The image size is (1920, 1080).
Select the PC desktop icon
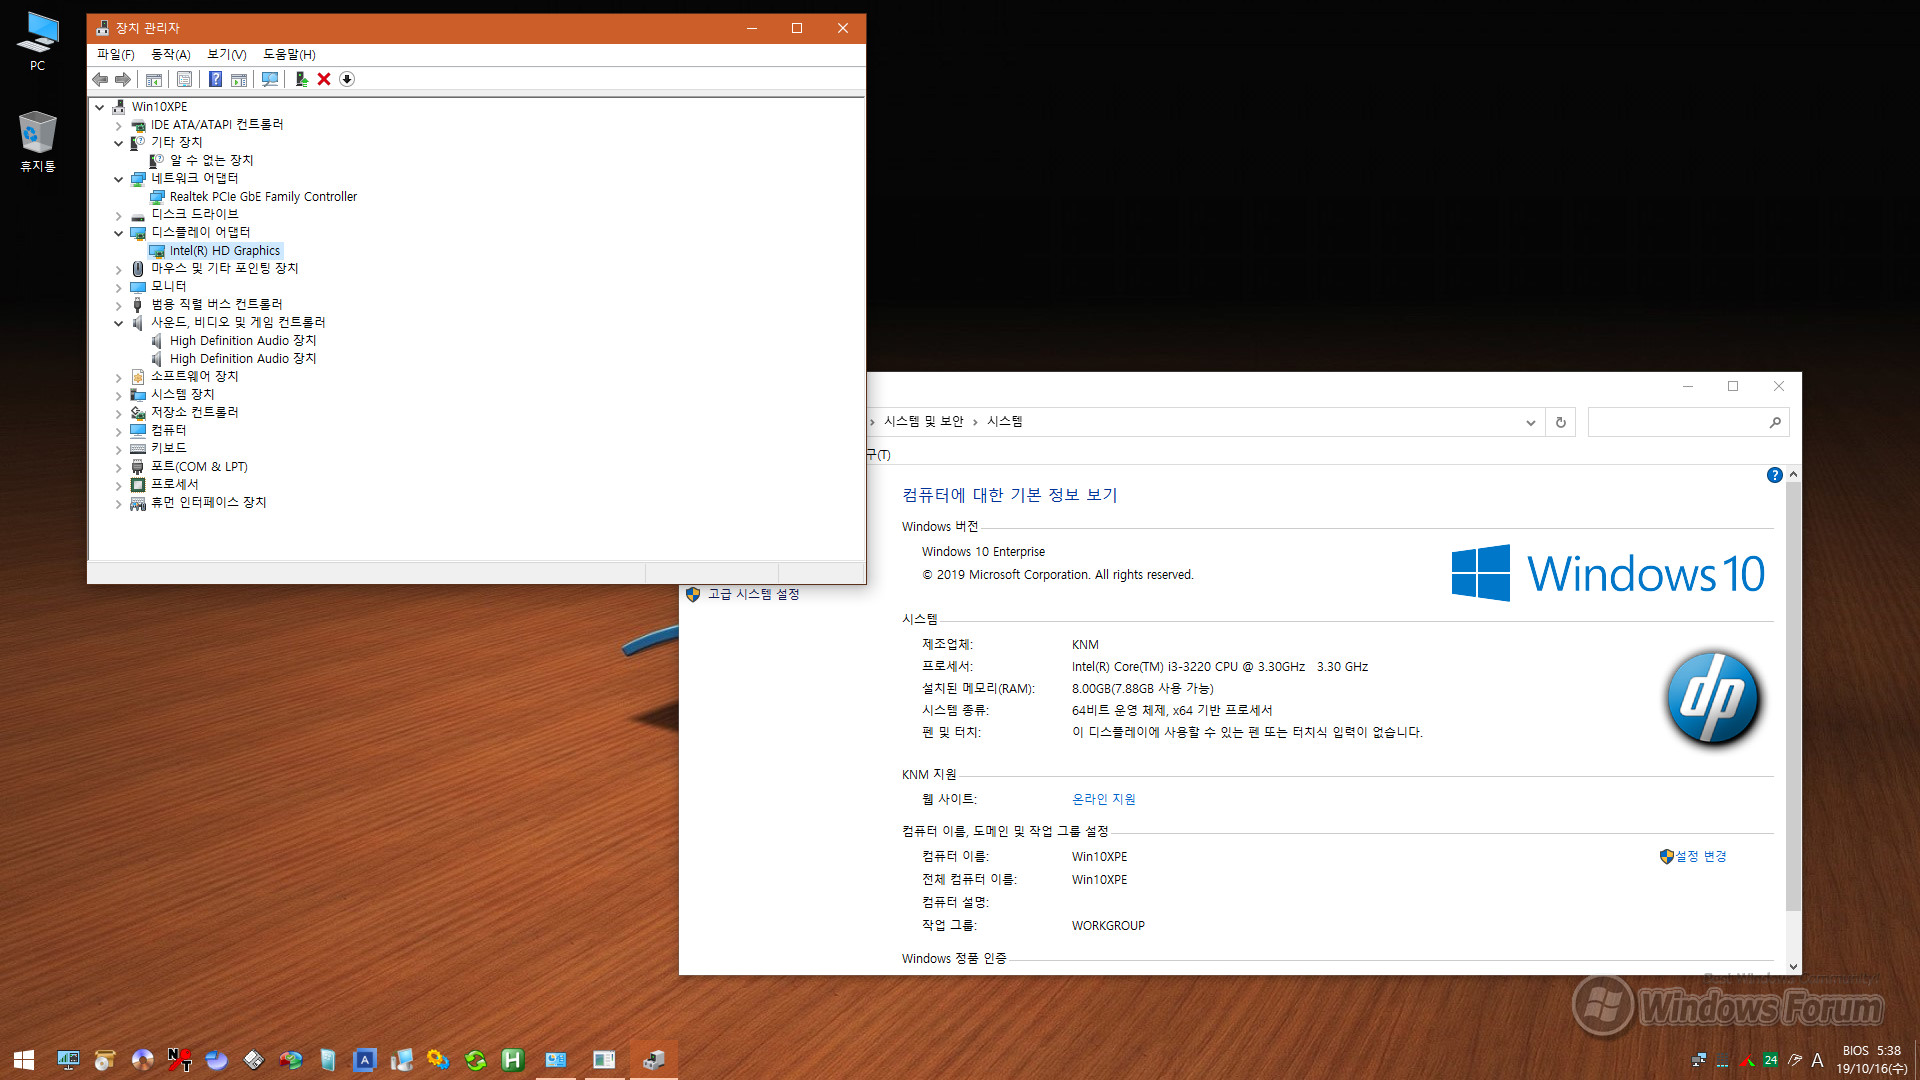(x=38, y=41)
